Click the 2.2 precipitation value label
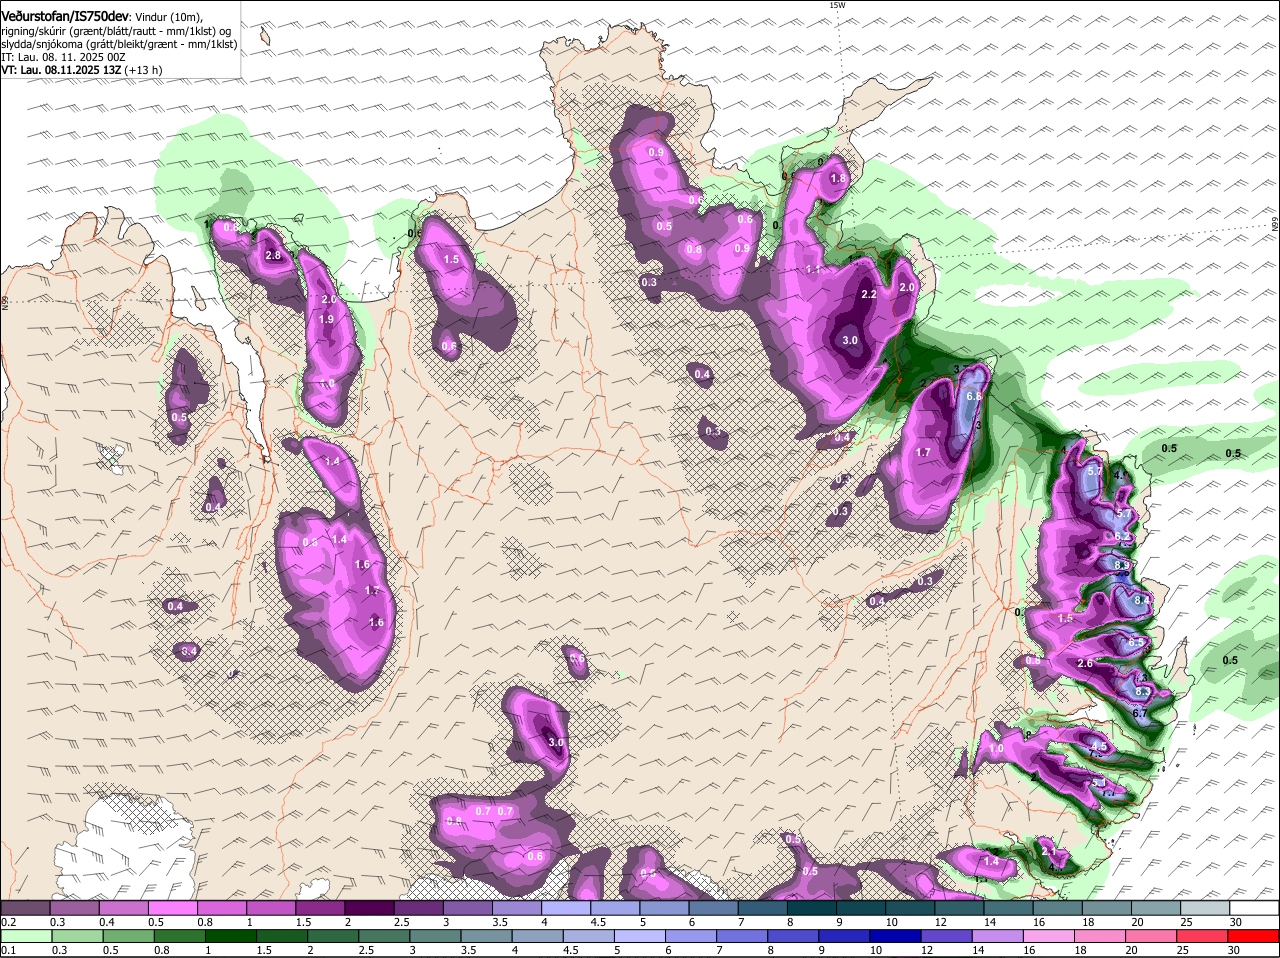 tap(869, 294)
